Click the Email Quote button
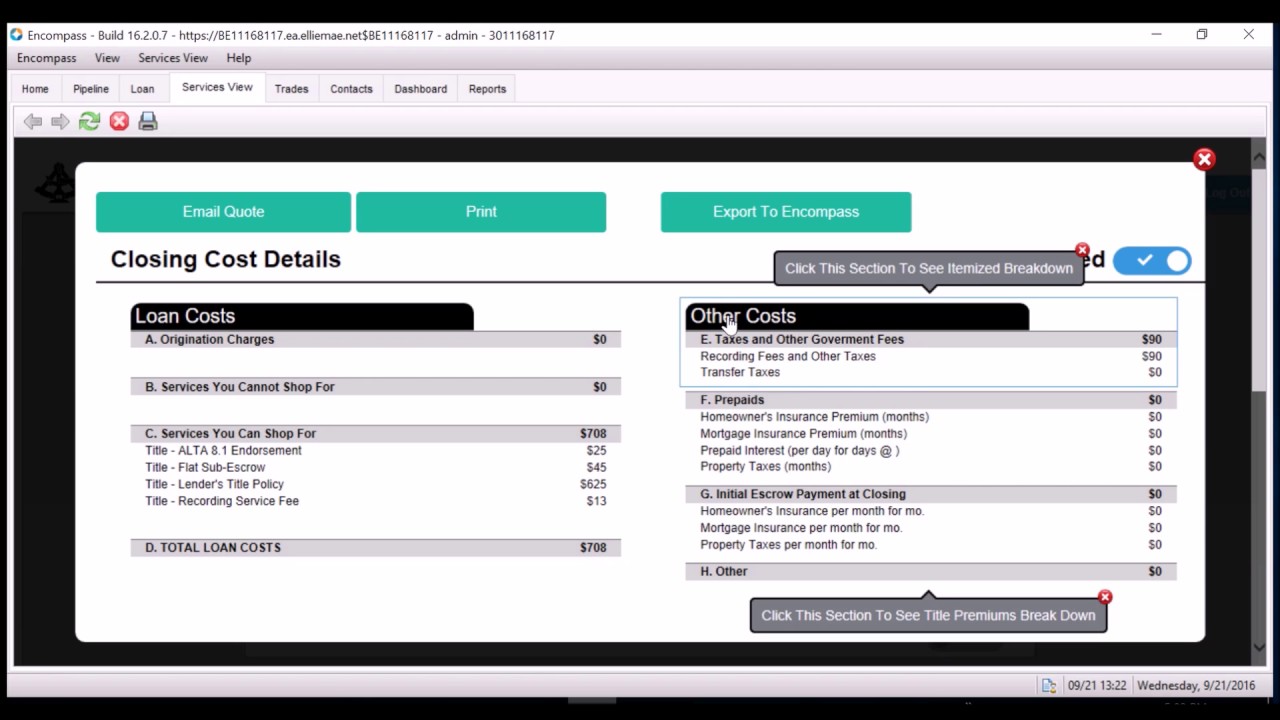 coord(223,212)
